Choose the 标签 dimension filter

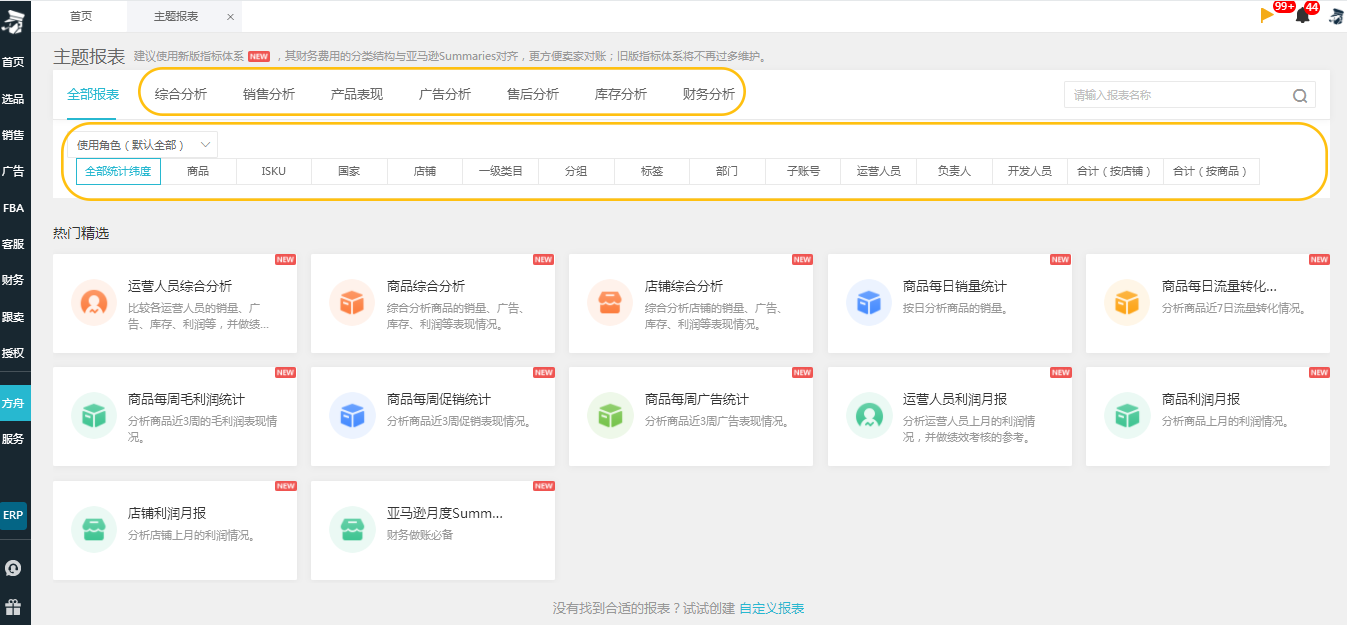point(652,171)
